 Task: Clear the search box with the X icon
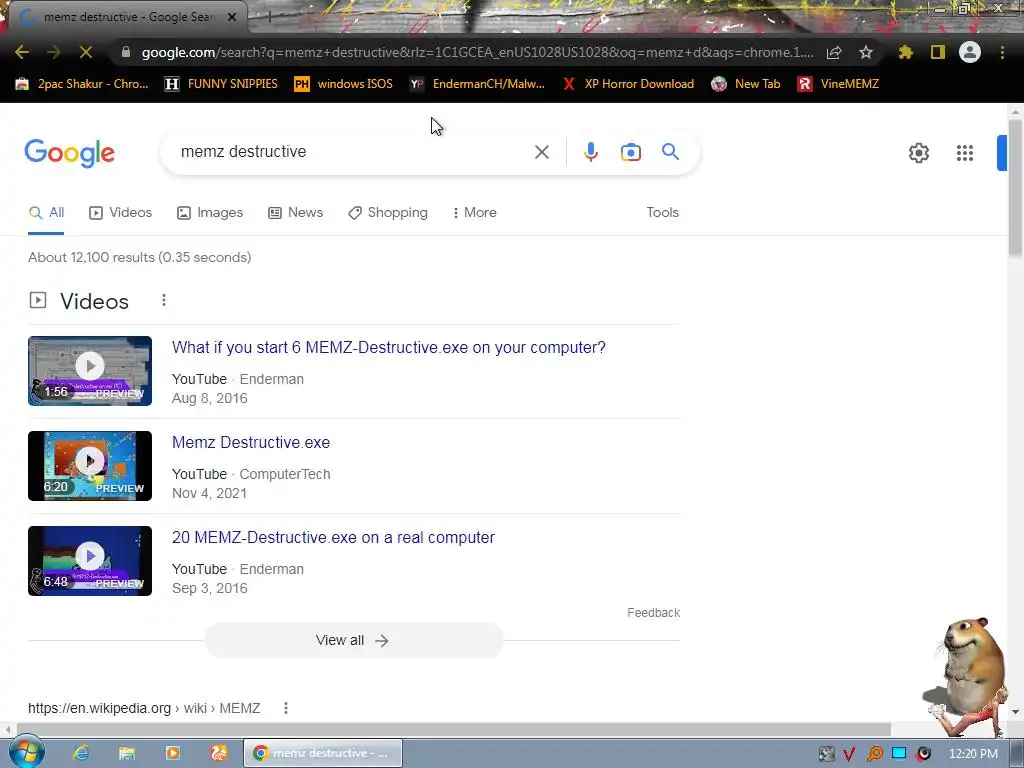541,152
